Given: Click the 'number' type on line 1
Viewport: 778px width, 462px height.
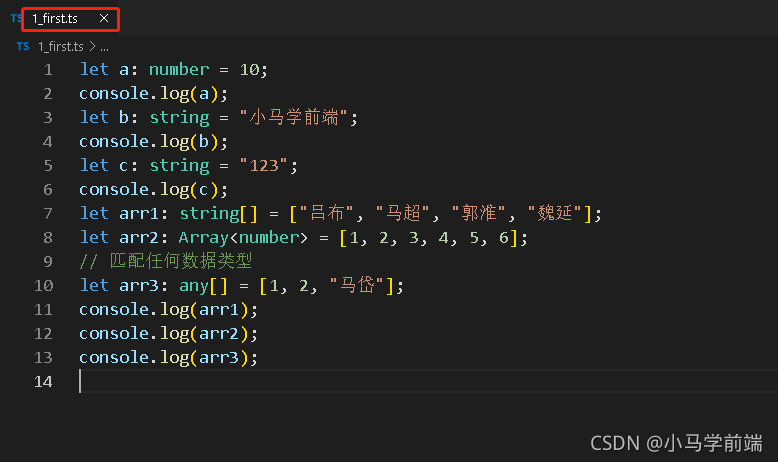Looking at the screenshot, I should pos(179,69).
